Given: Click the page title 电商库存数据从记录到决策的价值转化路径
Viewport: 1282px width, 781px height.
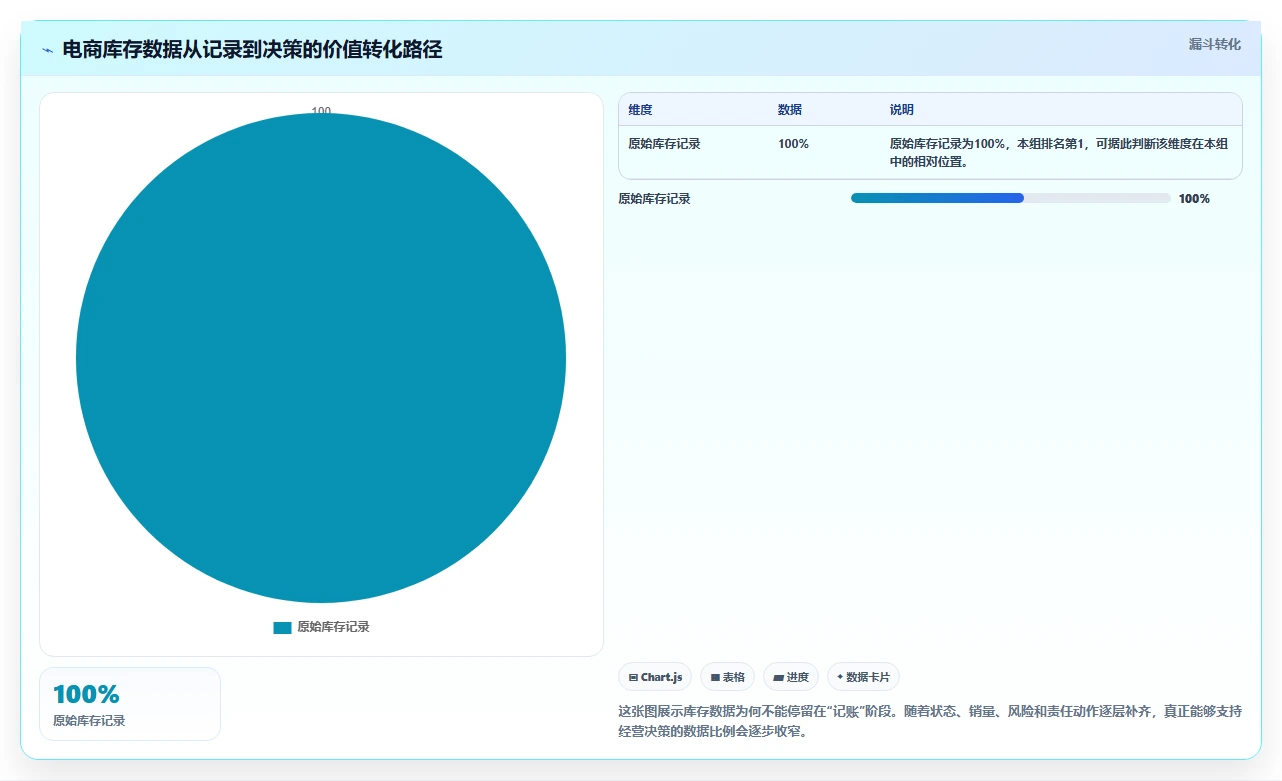Looking at the screenshot, I should (x=252, y=49).
